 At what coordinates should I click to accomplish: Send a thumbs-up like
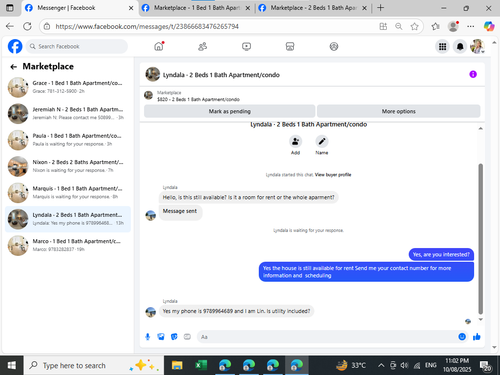(x=477, y=337)
